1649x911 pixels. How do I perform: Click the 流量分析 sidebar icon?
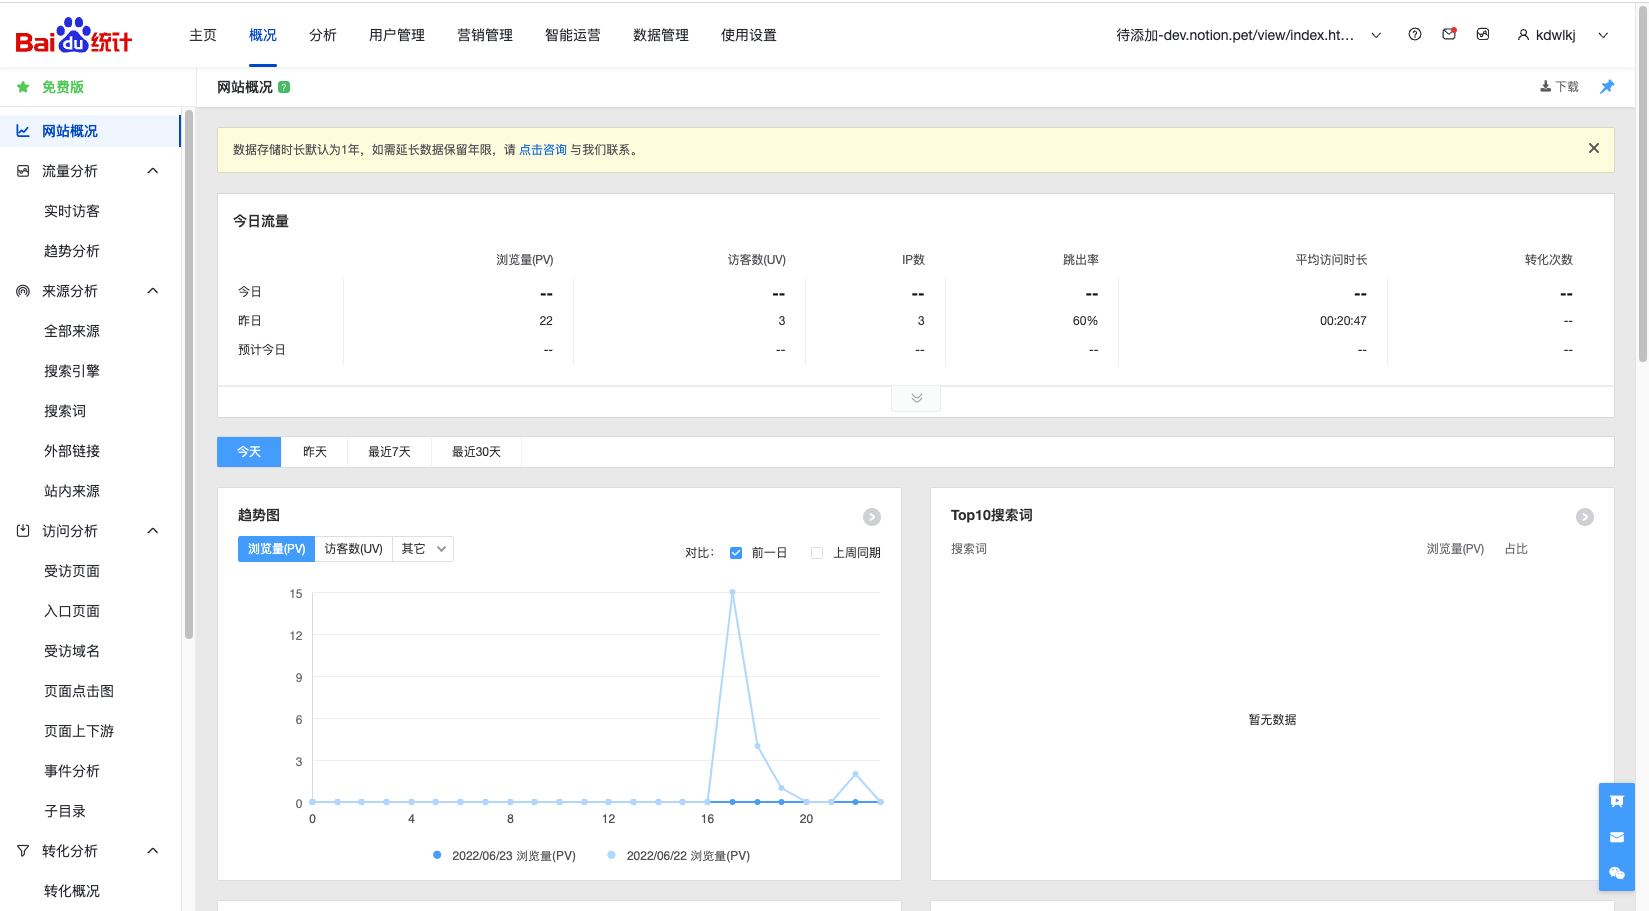[x=23, y=171]
